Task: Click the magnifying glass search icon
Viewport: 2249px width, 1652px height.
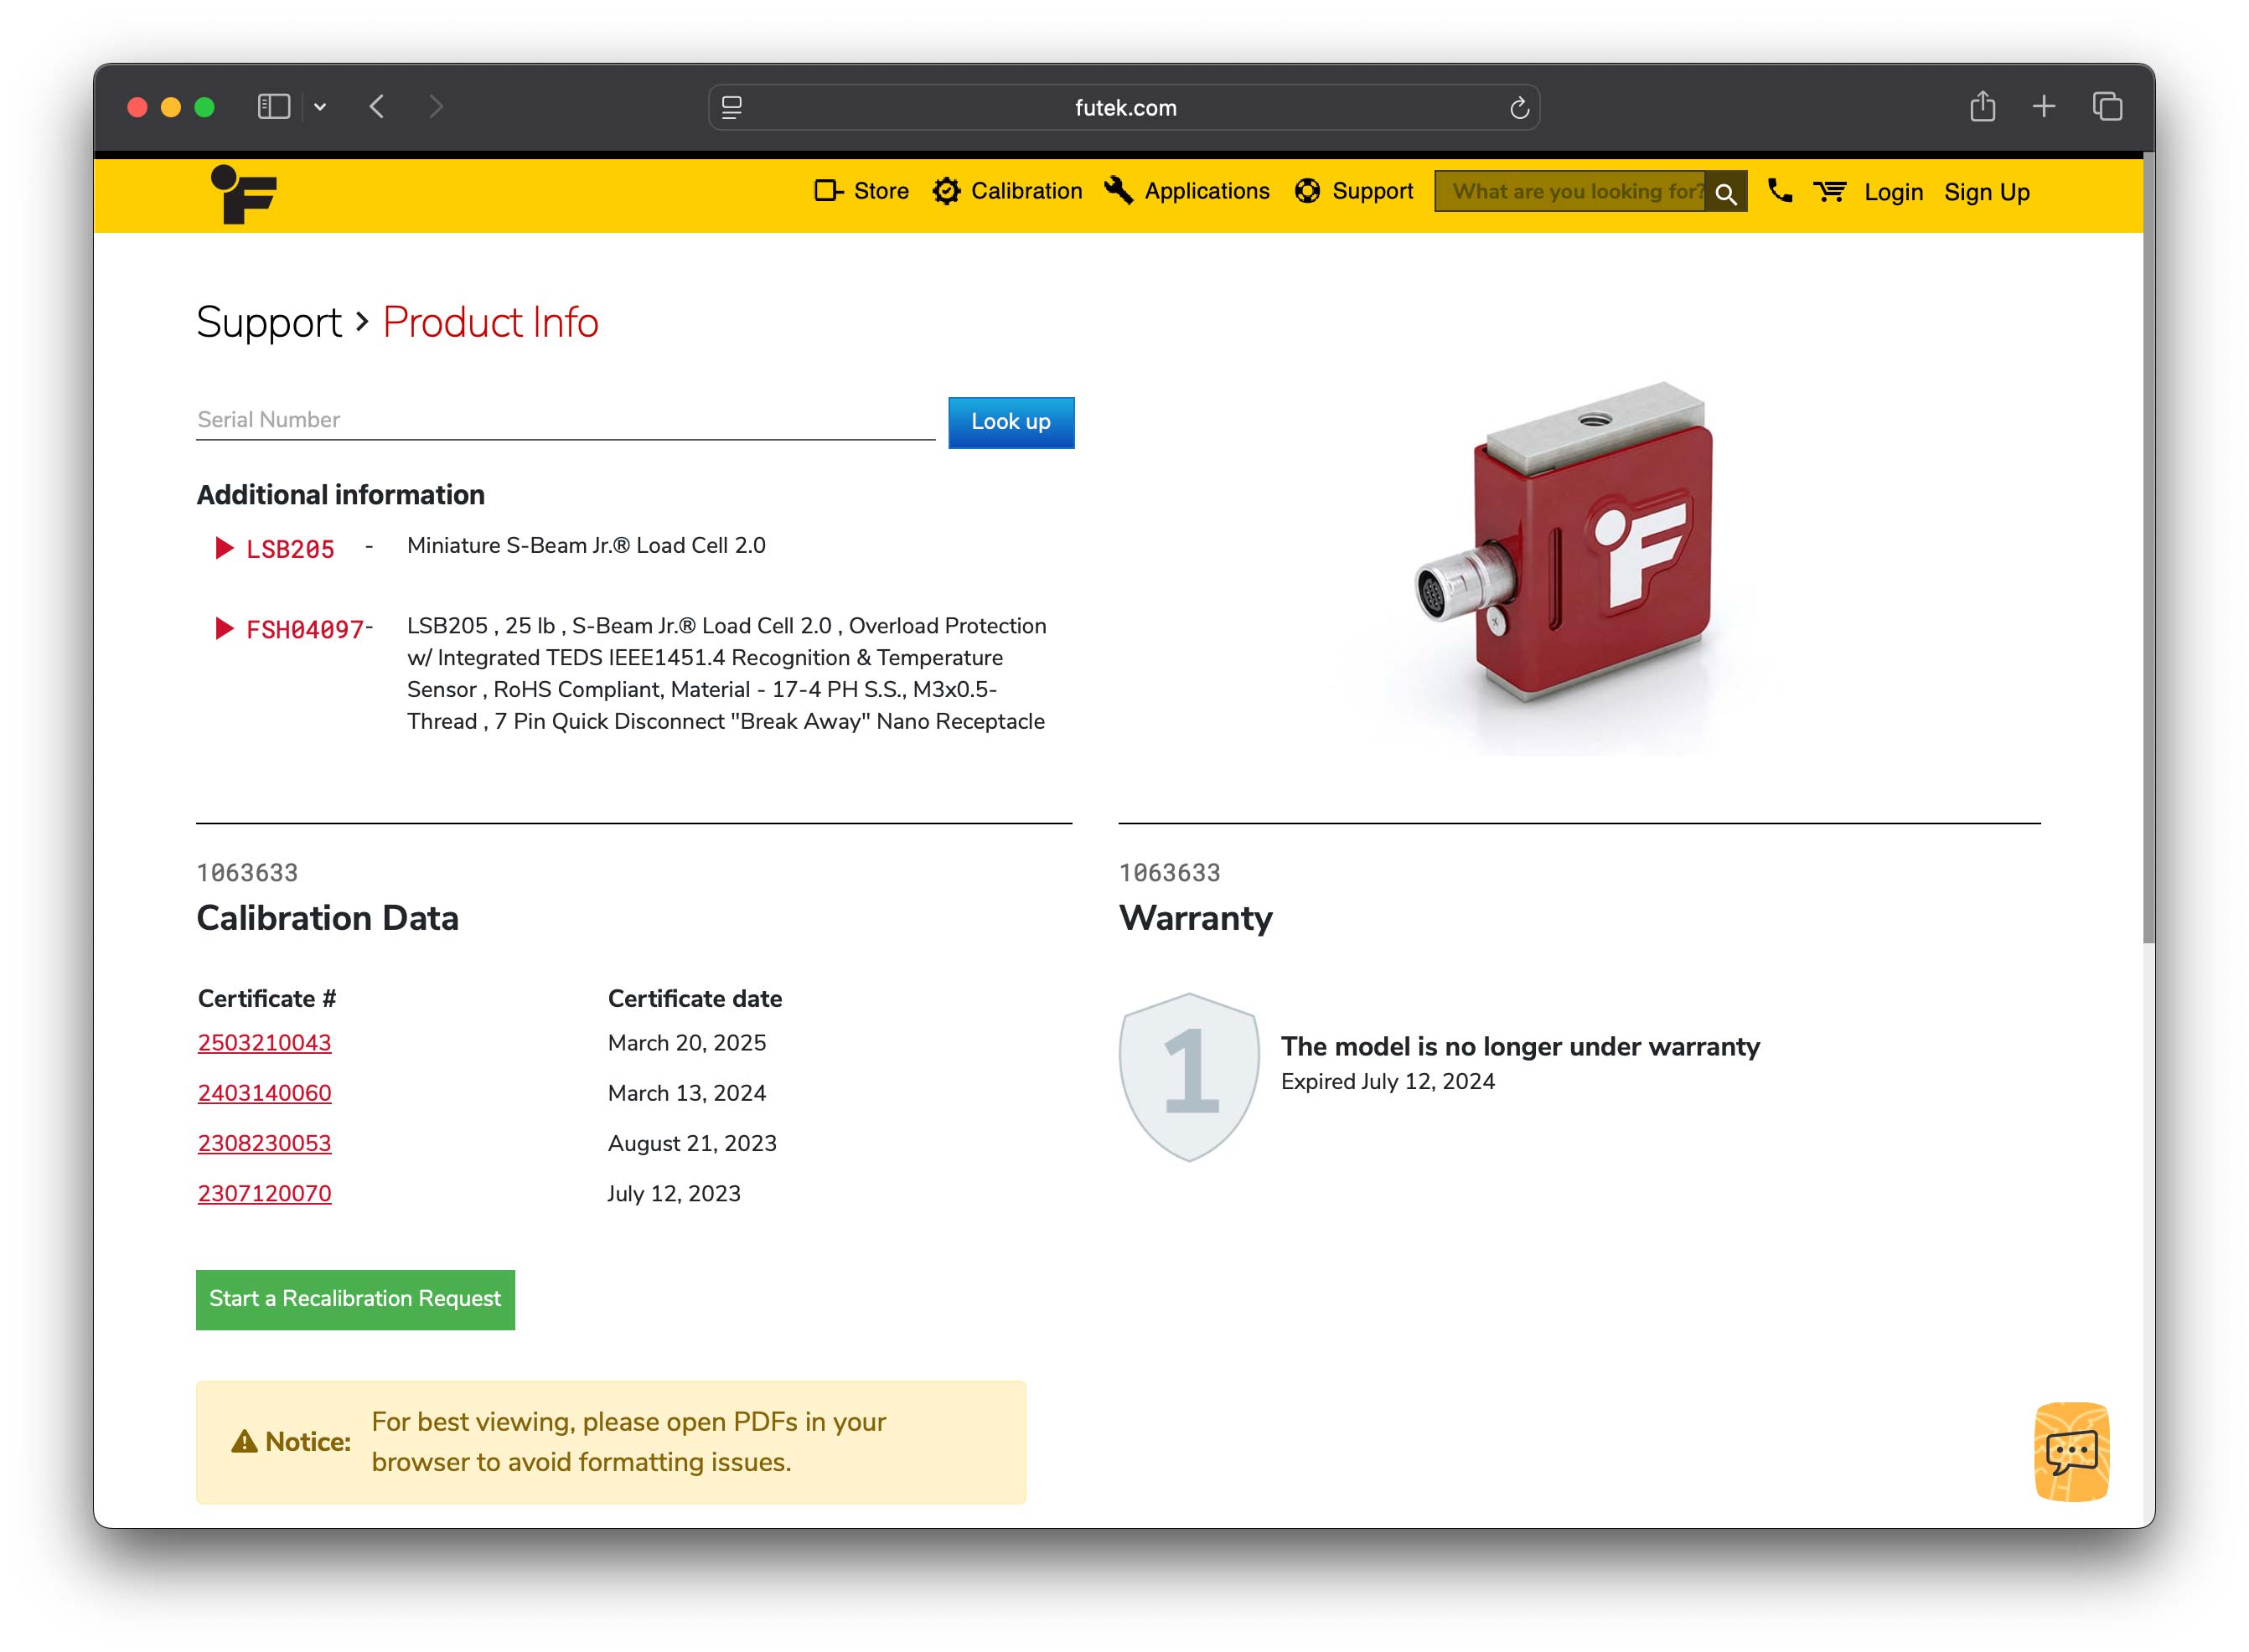Action: (1726, 193)
